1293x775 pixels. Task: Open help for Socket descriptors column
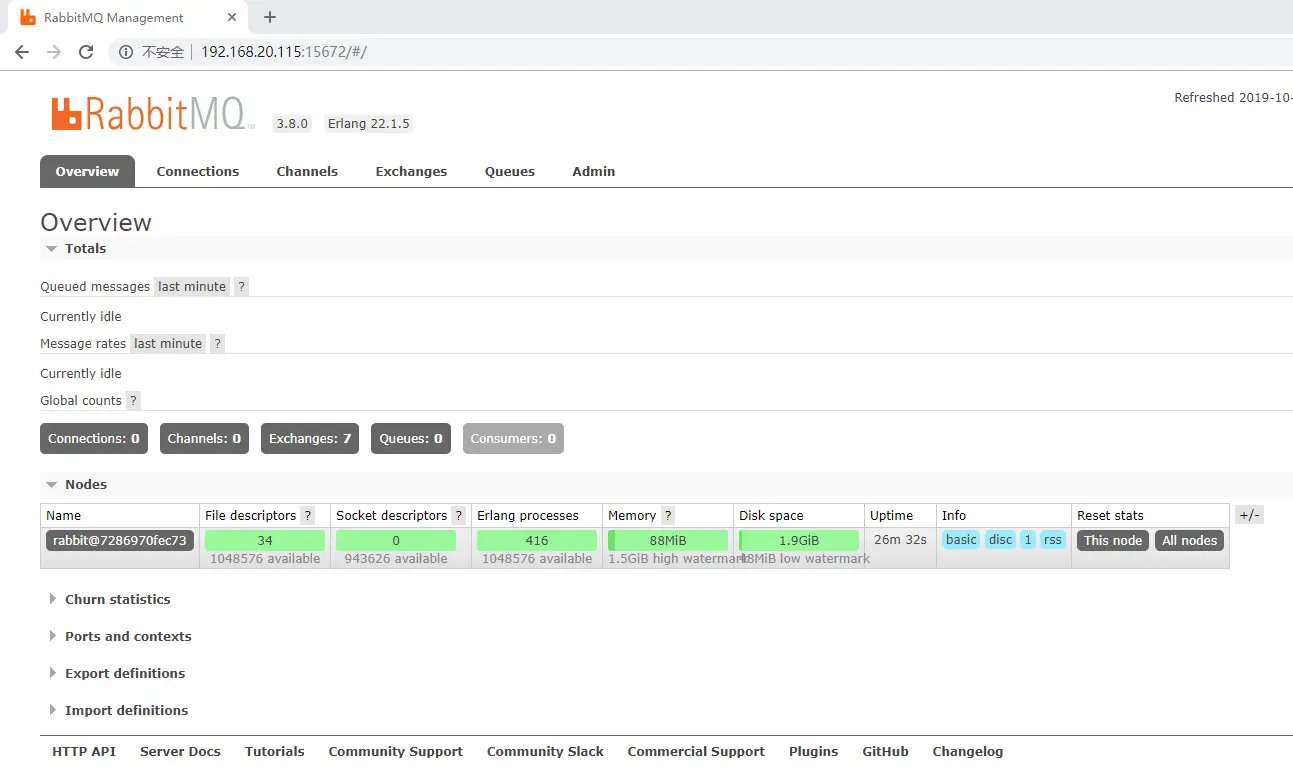458,516
